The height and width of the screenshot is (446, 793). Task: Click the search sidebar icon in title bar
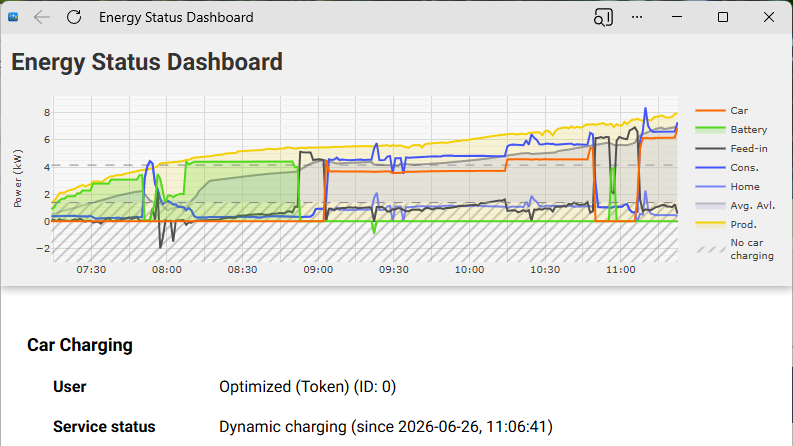pos(603,17)
